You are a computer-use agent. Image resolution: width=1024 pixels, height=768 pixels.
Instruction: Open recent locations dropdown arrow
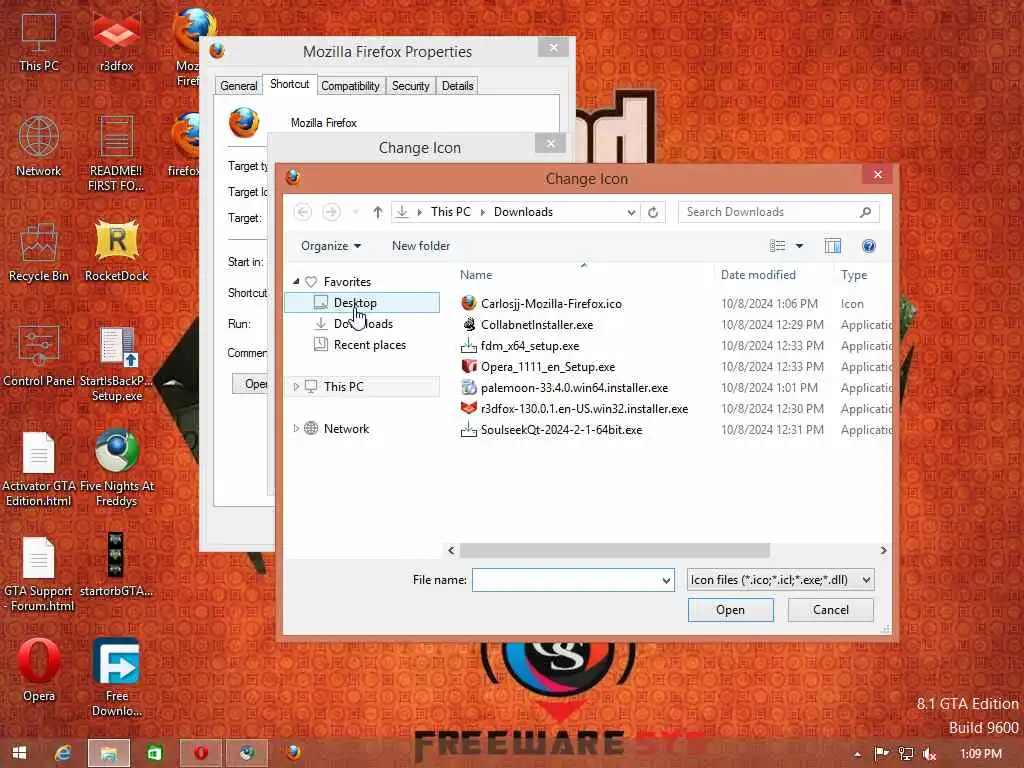(356, 212)
